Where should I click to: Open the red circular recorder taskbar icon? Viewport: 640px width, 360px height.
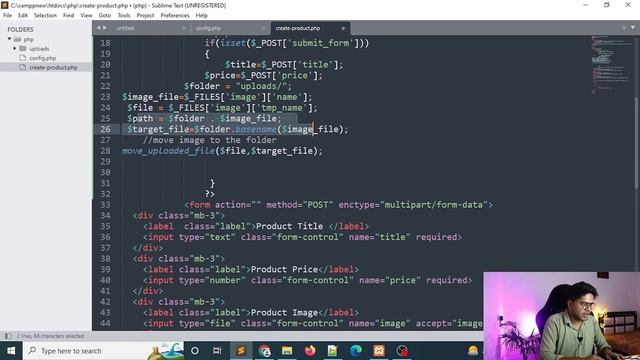point(402,351)
